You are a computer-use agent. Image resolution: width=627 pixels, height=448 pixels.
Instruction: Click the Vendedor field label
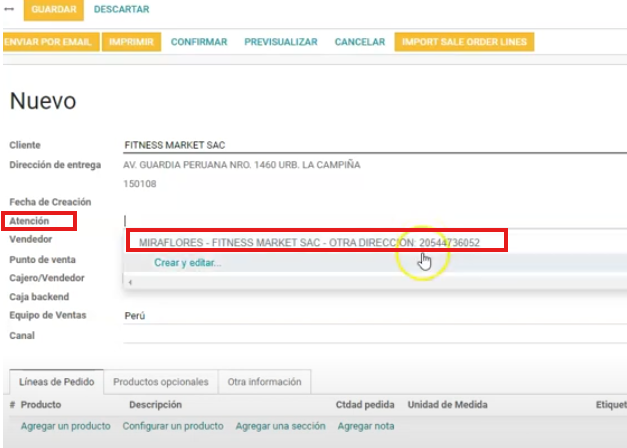pos(31,239)
